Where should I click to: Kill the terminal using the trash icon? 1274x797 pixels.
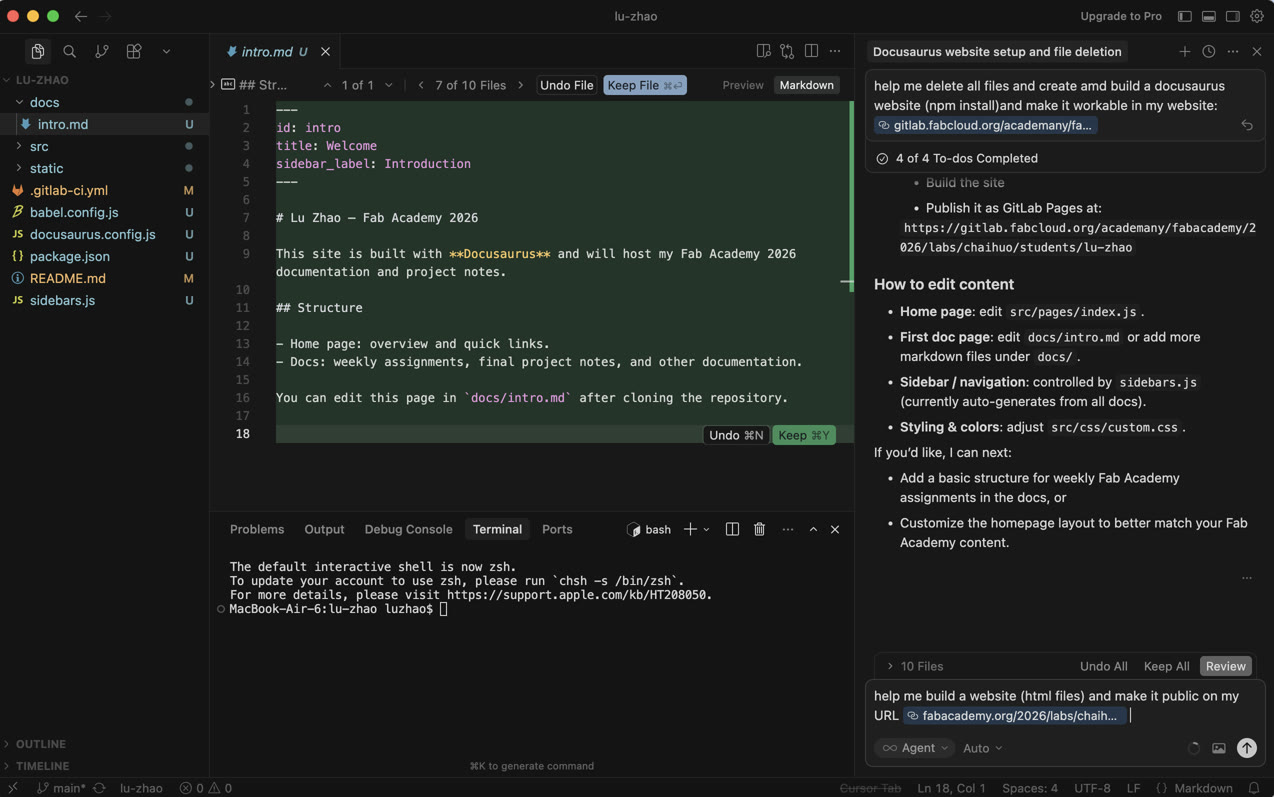[759, 529]
